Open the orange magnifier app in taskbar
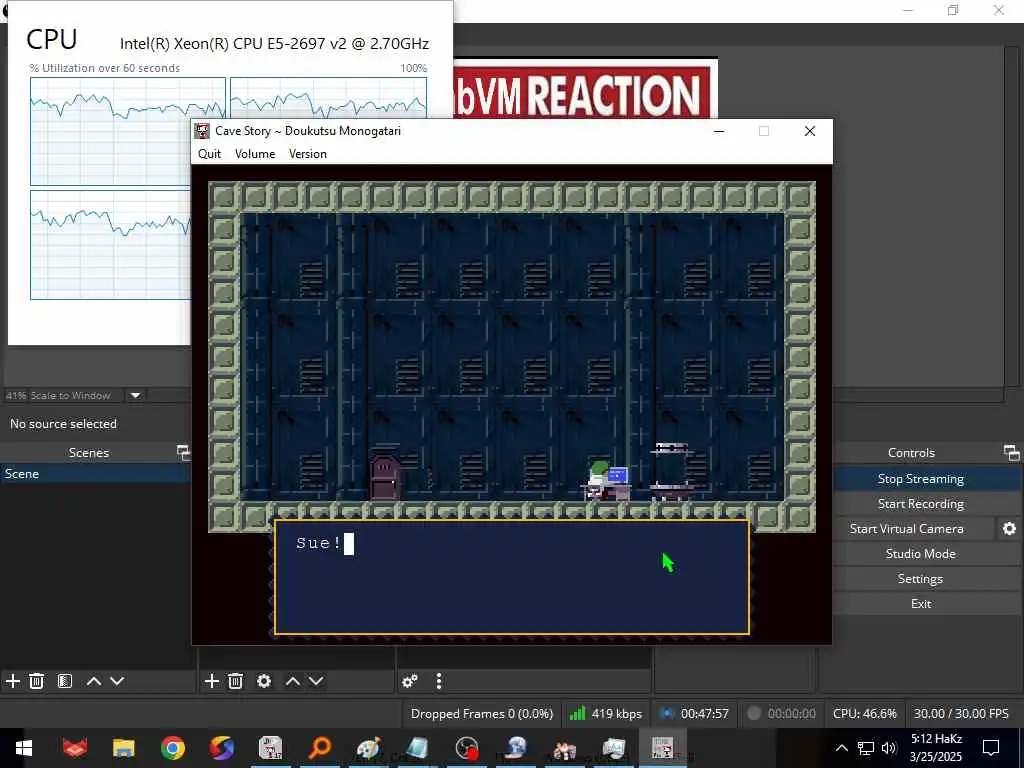The width and height of the screenshot is (1024, 768). tap(320, 748)
